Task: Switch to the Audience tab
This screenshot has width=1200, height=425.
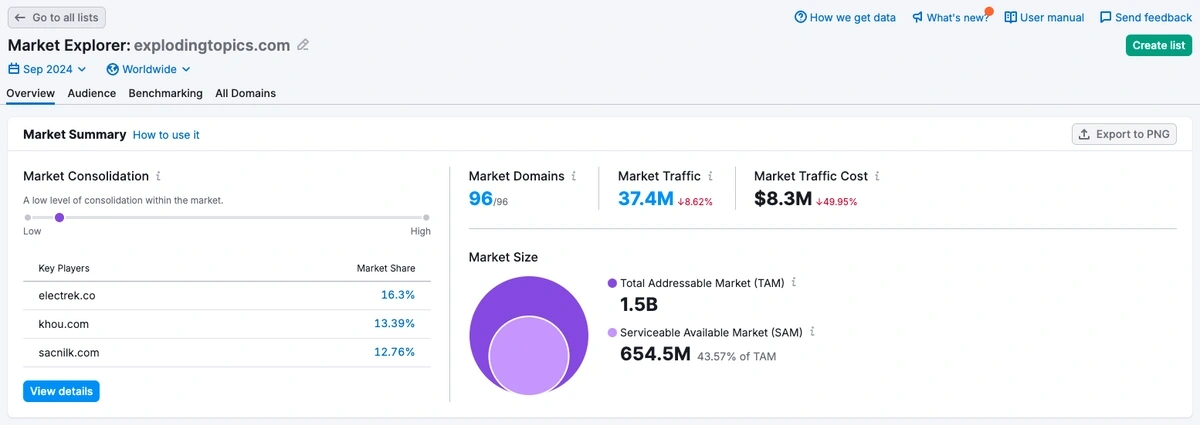Action: (x=91, y=93)
